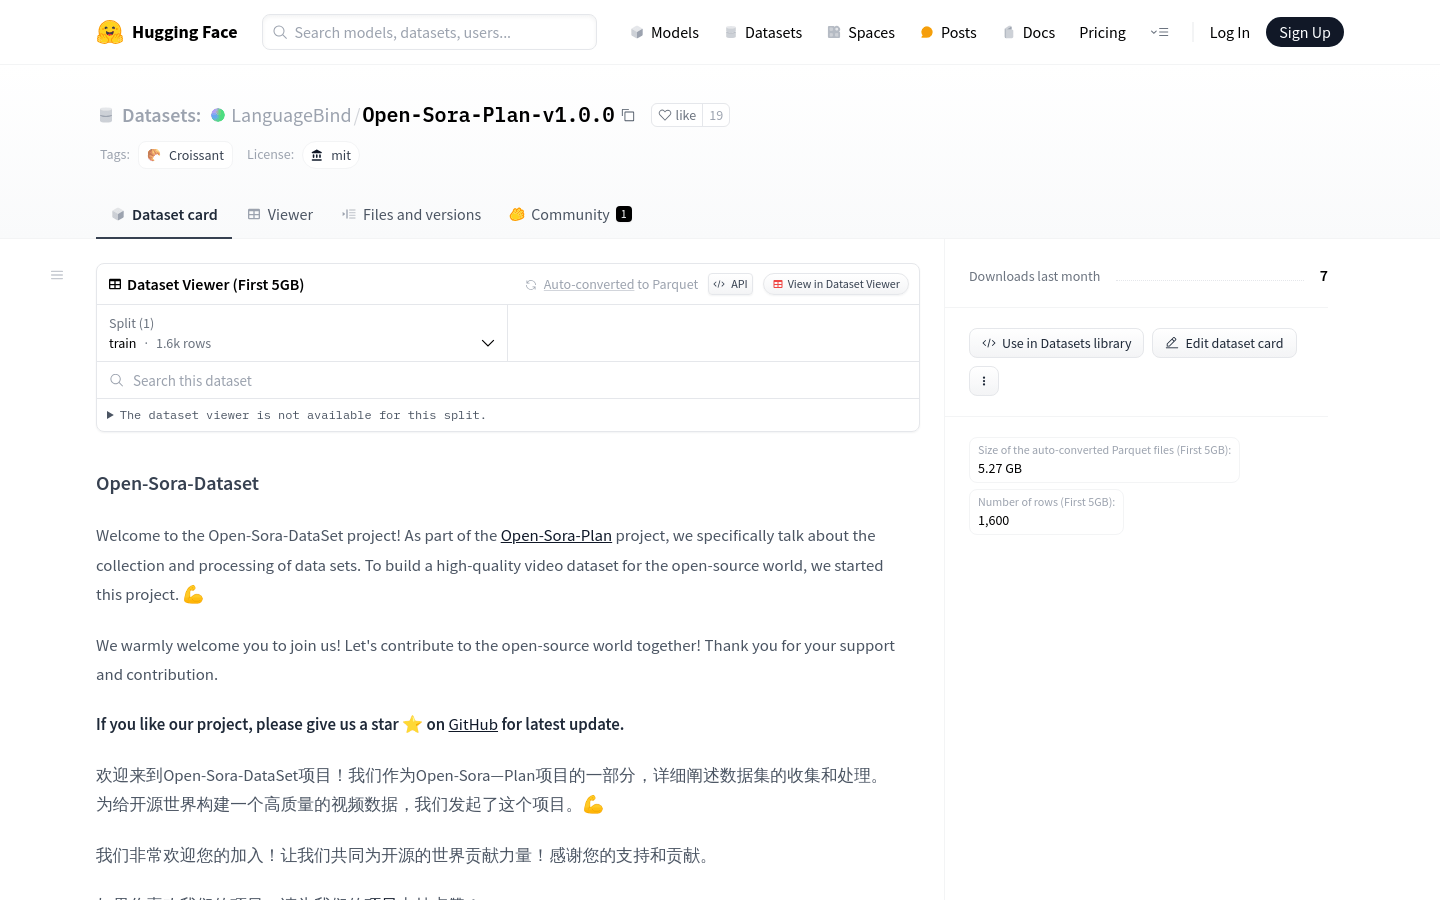Viewport: 1440px width, 900px height.
Task: Click the Sign Up button
Action: pos(1304,32)
